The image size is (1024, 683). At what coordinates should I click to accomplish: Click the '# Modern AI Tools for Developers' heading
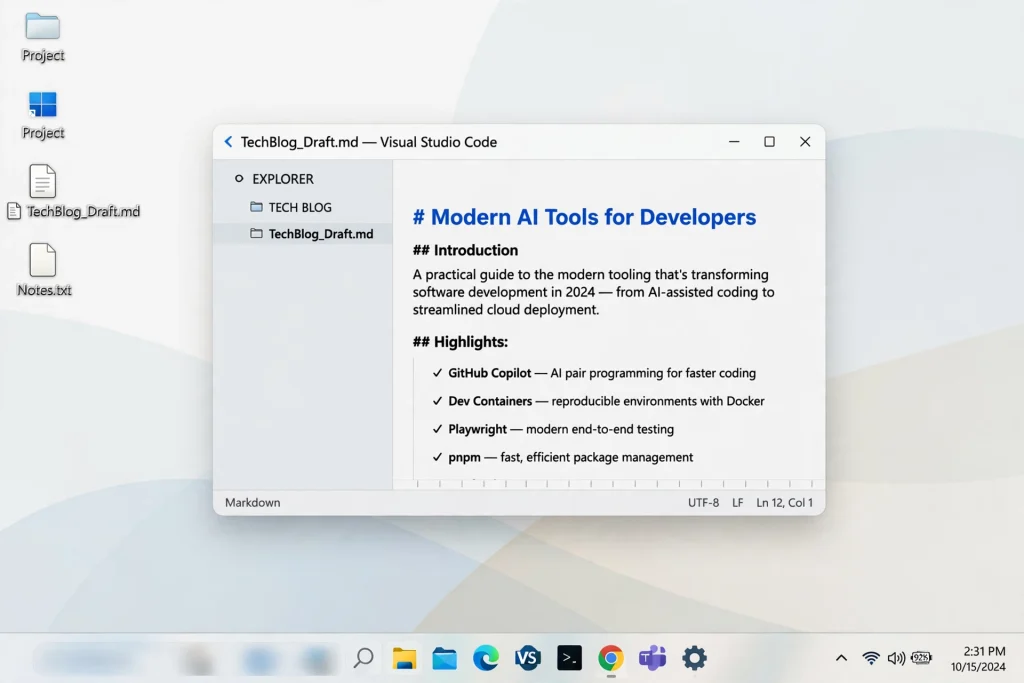click(584, 217)
